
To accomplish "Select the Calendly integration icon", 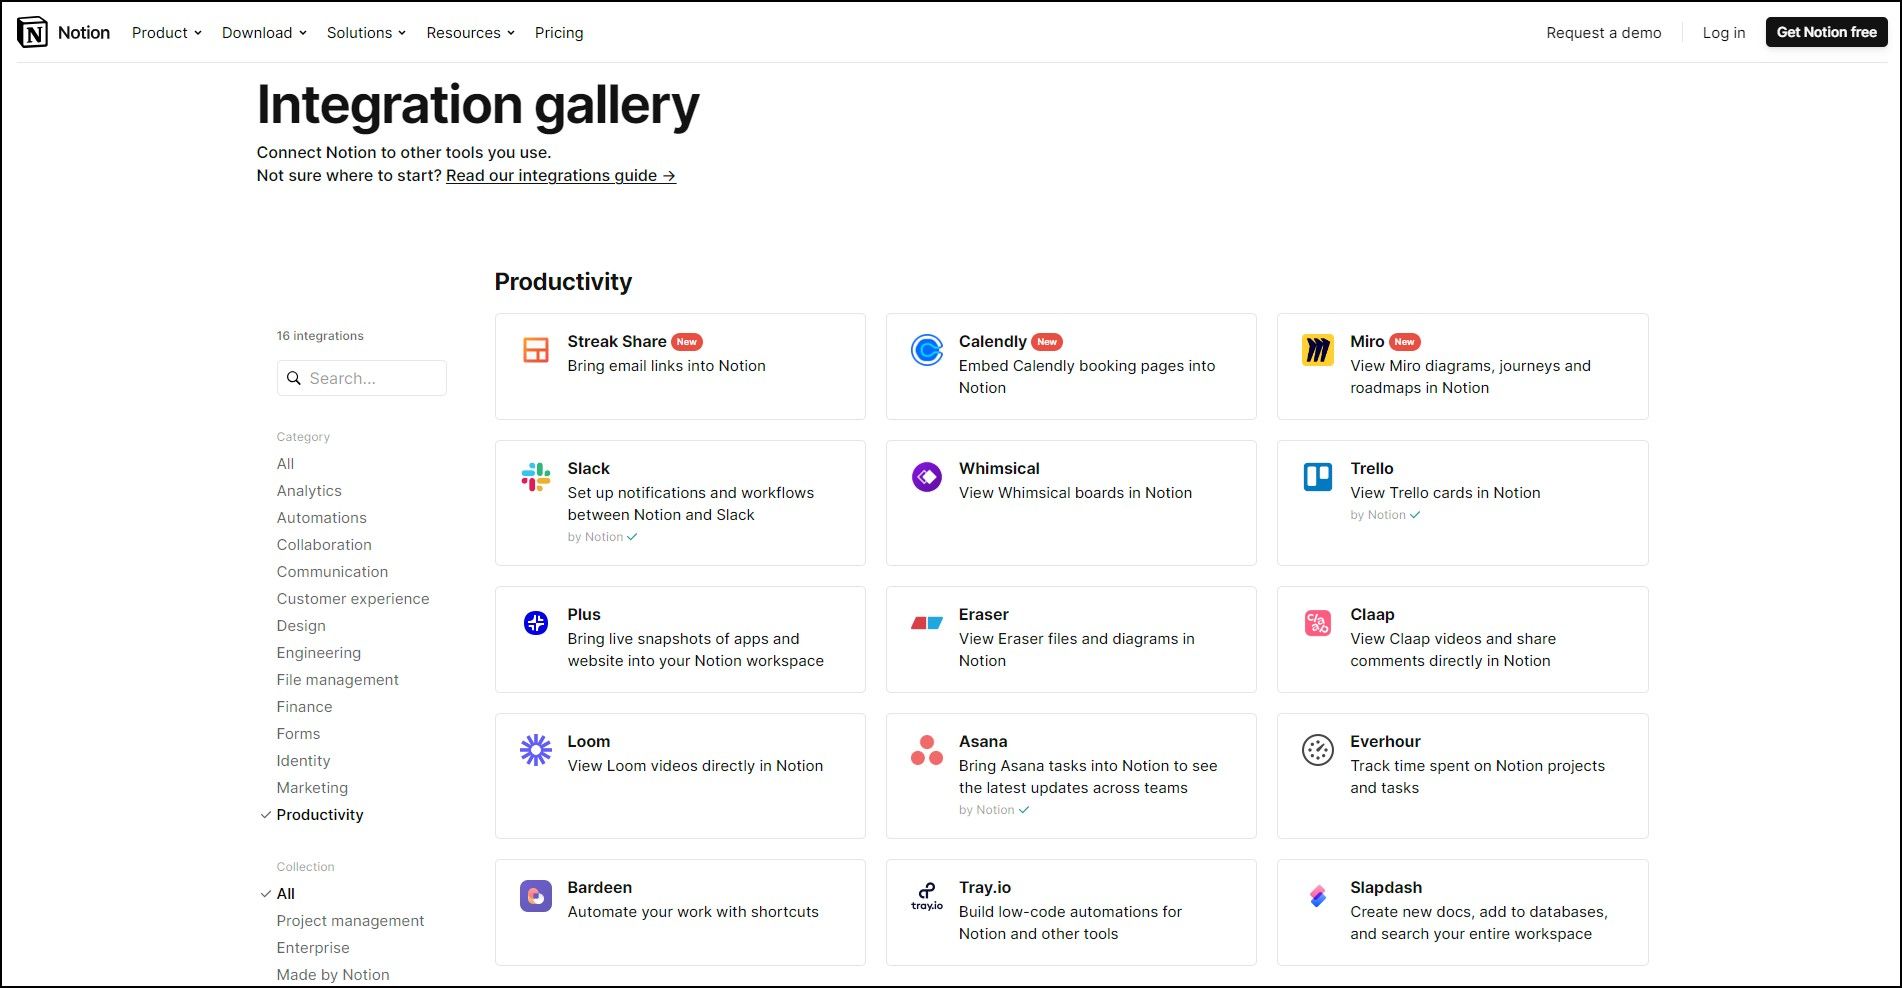I will click(x=926, y=350).
